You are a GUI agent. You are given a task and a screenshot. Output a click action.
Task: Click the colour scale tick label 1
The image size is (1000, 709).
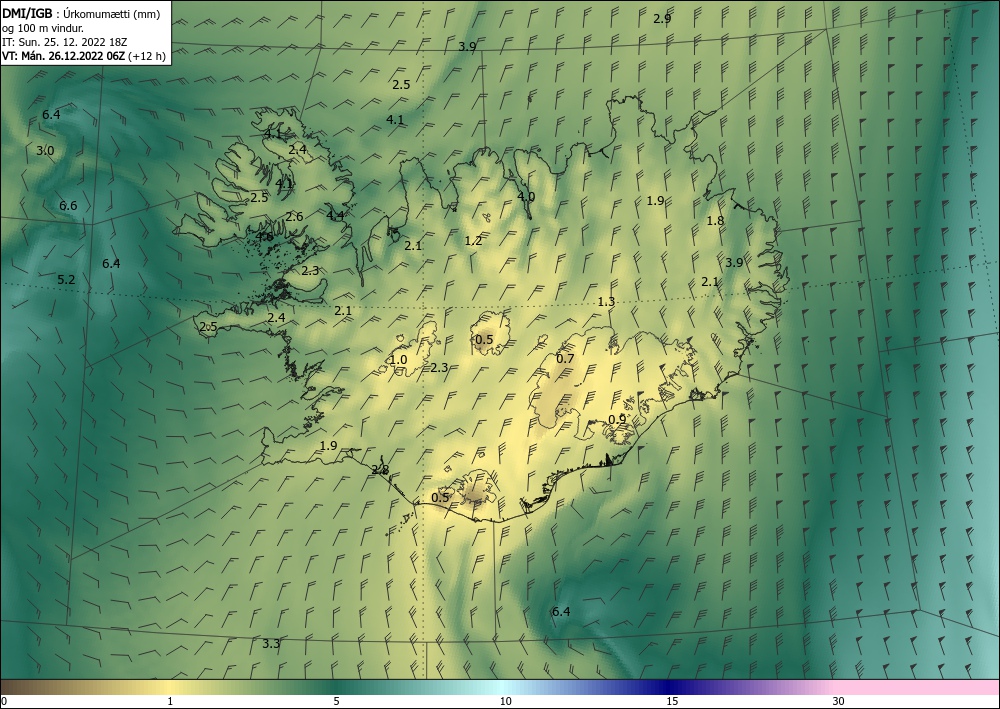point(170,702)
